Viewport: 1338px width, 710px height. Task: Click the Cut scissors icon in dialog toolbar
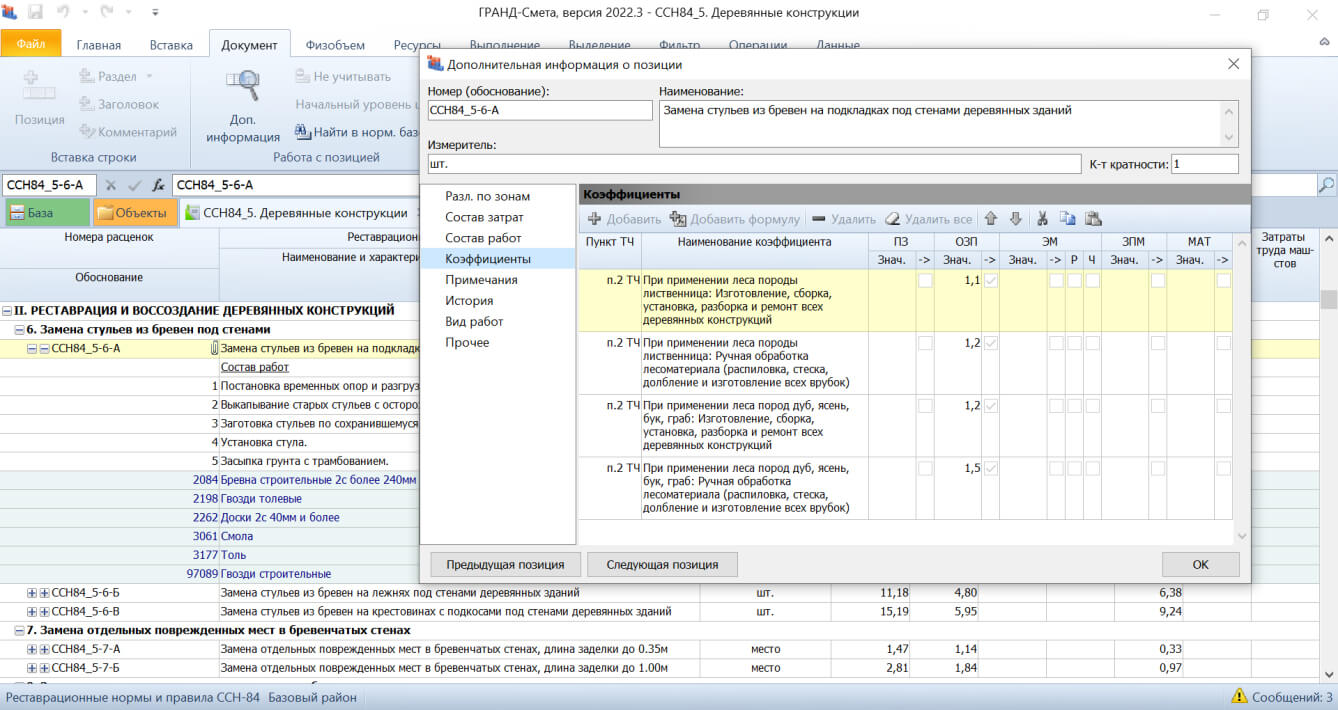point(1043,219)
